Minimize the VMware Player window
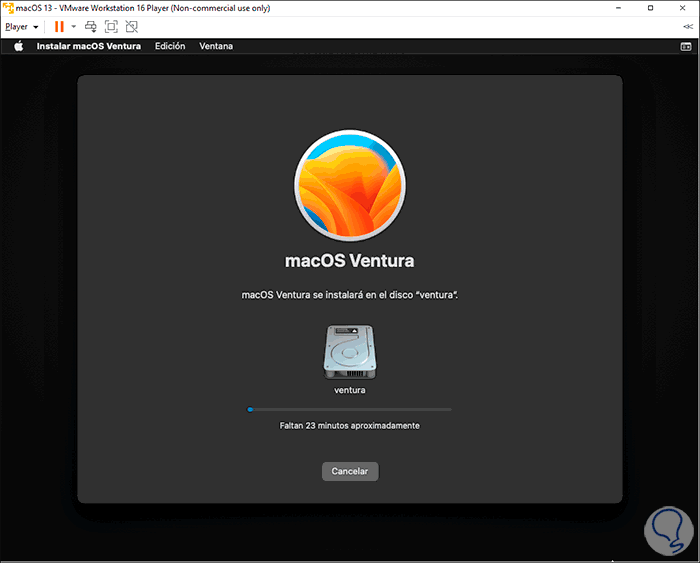The height and width of the screenshot is (563, 700). [618, 8]
